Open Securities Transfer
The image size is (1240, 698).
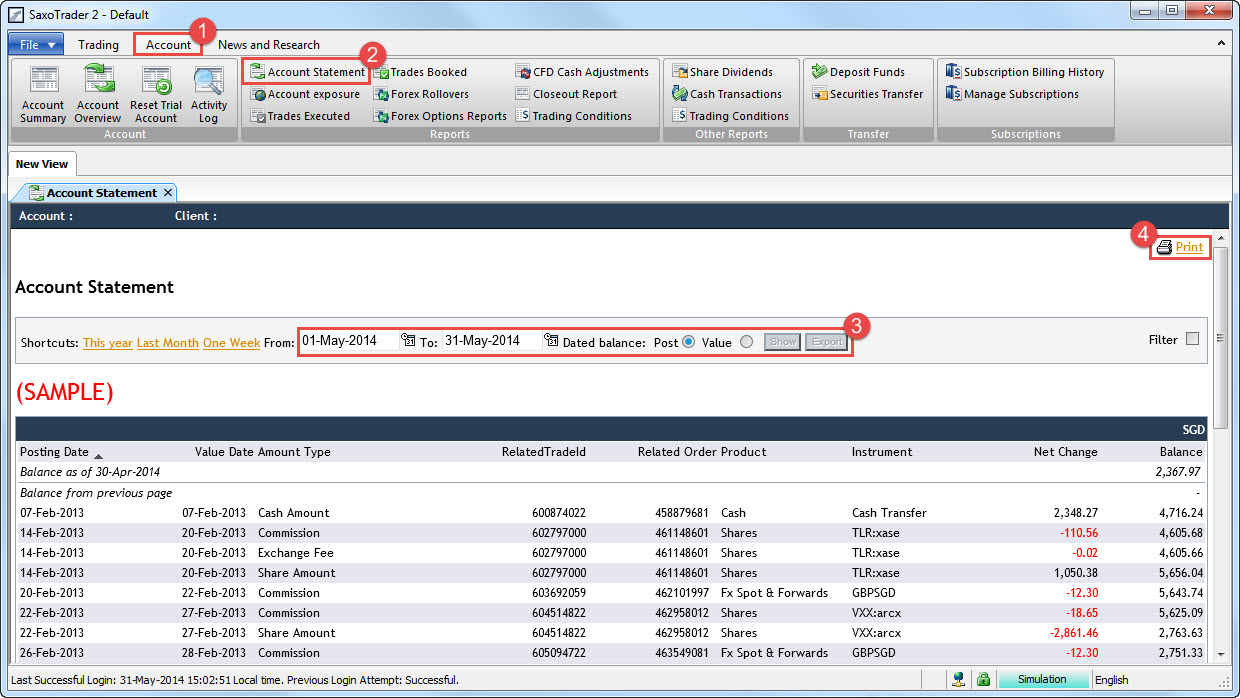(867, 94)
